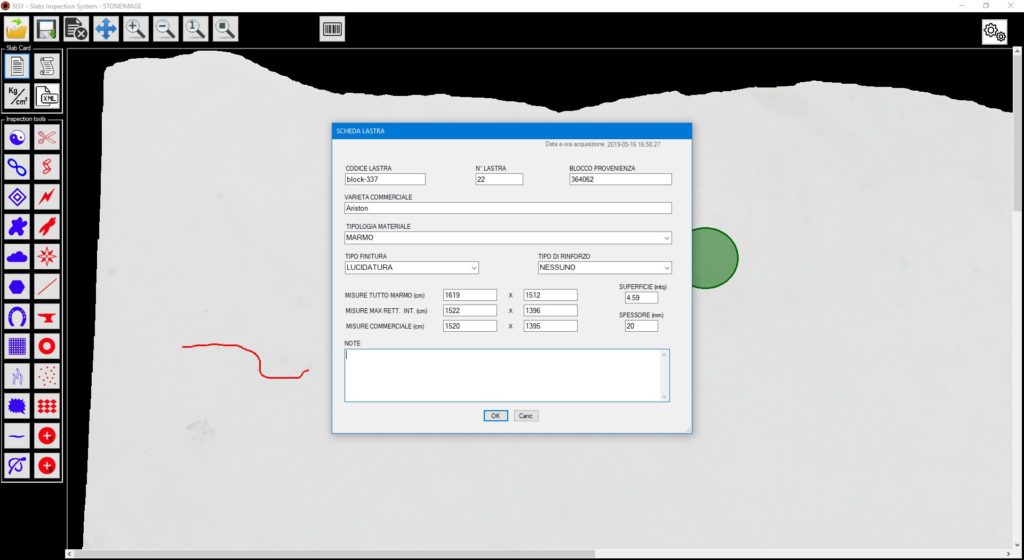Screen dimensions: 1024x560
Task: Click the NOTE text area
Action: (507, 375)
